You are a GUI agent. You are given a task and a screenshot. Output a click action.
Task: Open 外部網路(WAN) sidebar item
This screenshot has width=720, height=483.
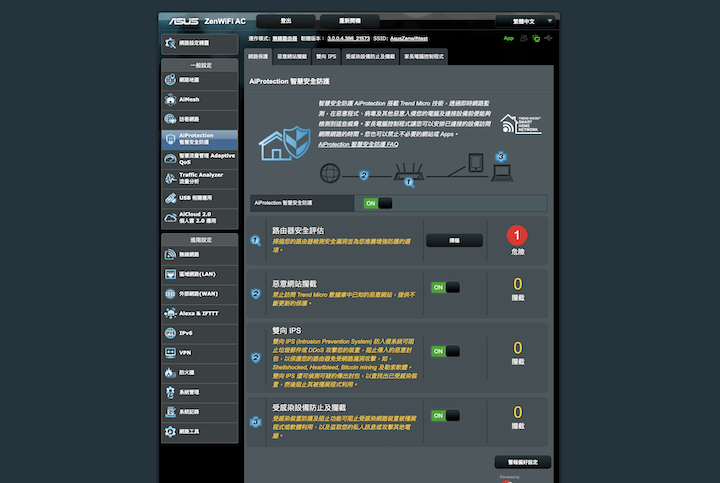[199, 294]
